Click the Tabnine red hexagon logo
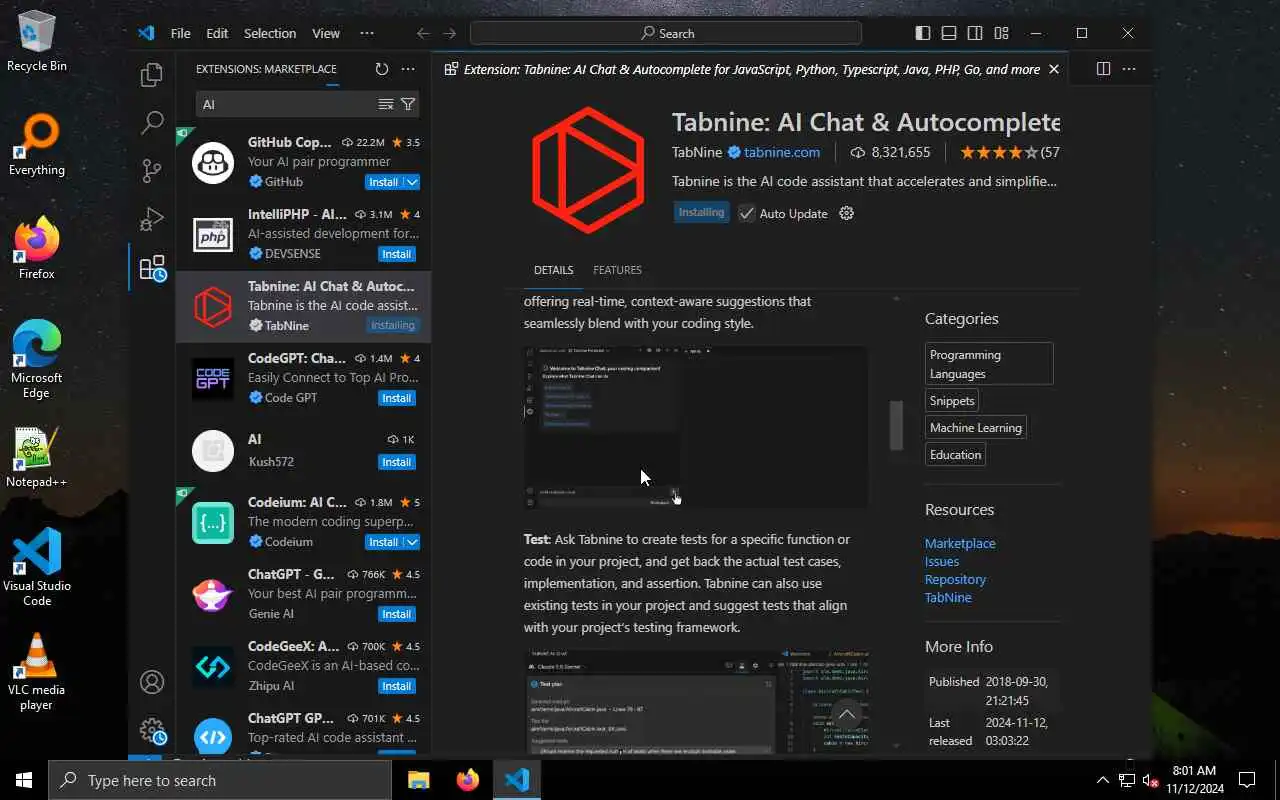Viewport: 1280px width, 800px height. [588, 170]
